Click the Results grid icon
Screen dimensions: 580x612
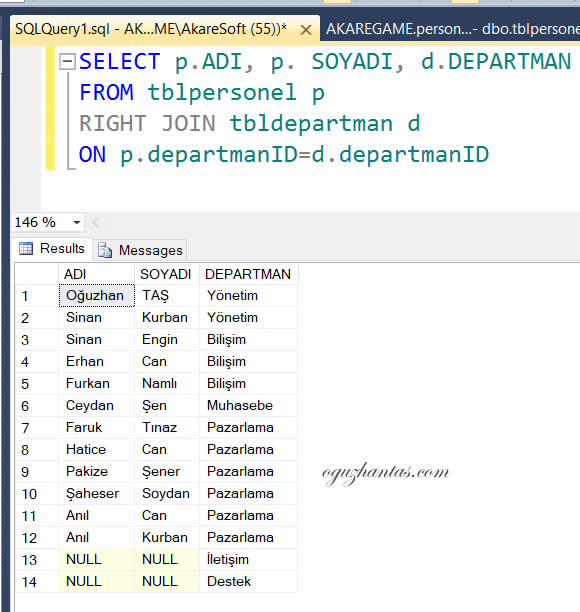coord(26,248)
